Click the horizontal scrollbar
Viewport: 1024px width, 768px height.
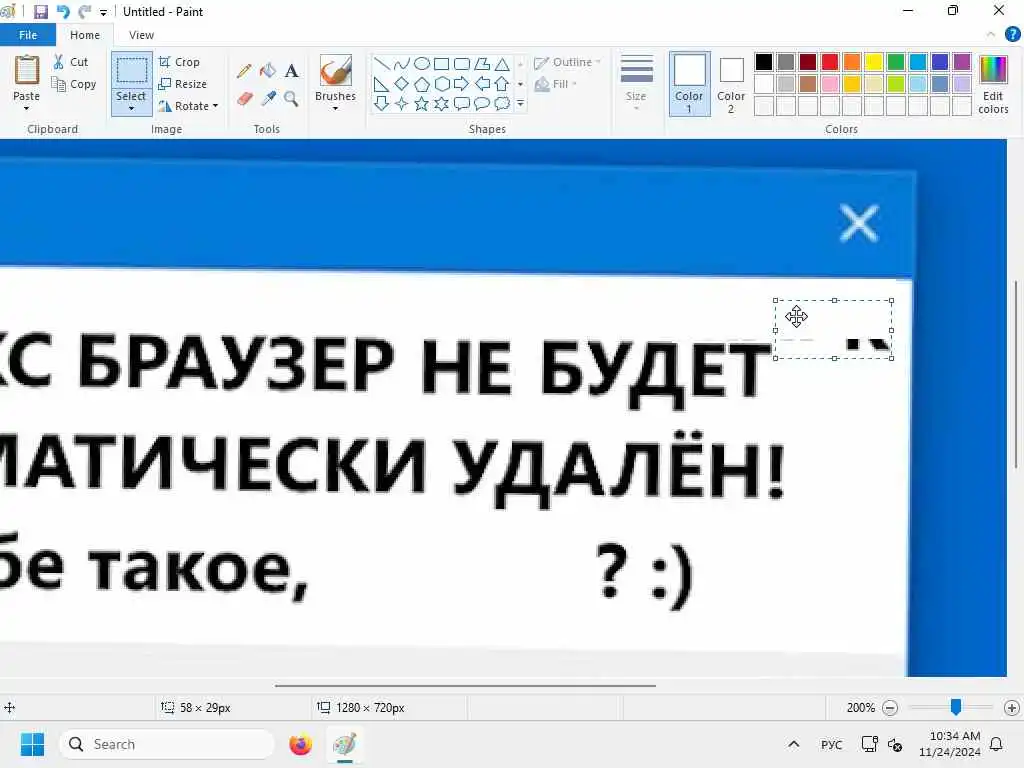[465, 686]
